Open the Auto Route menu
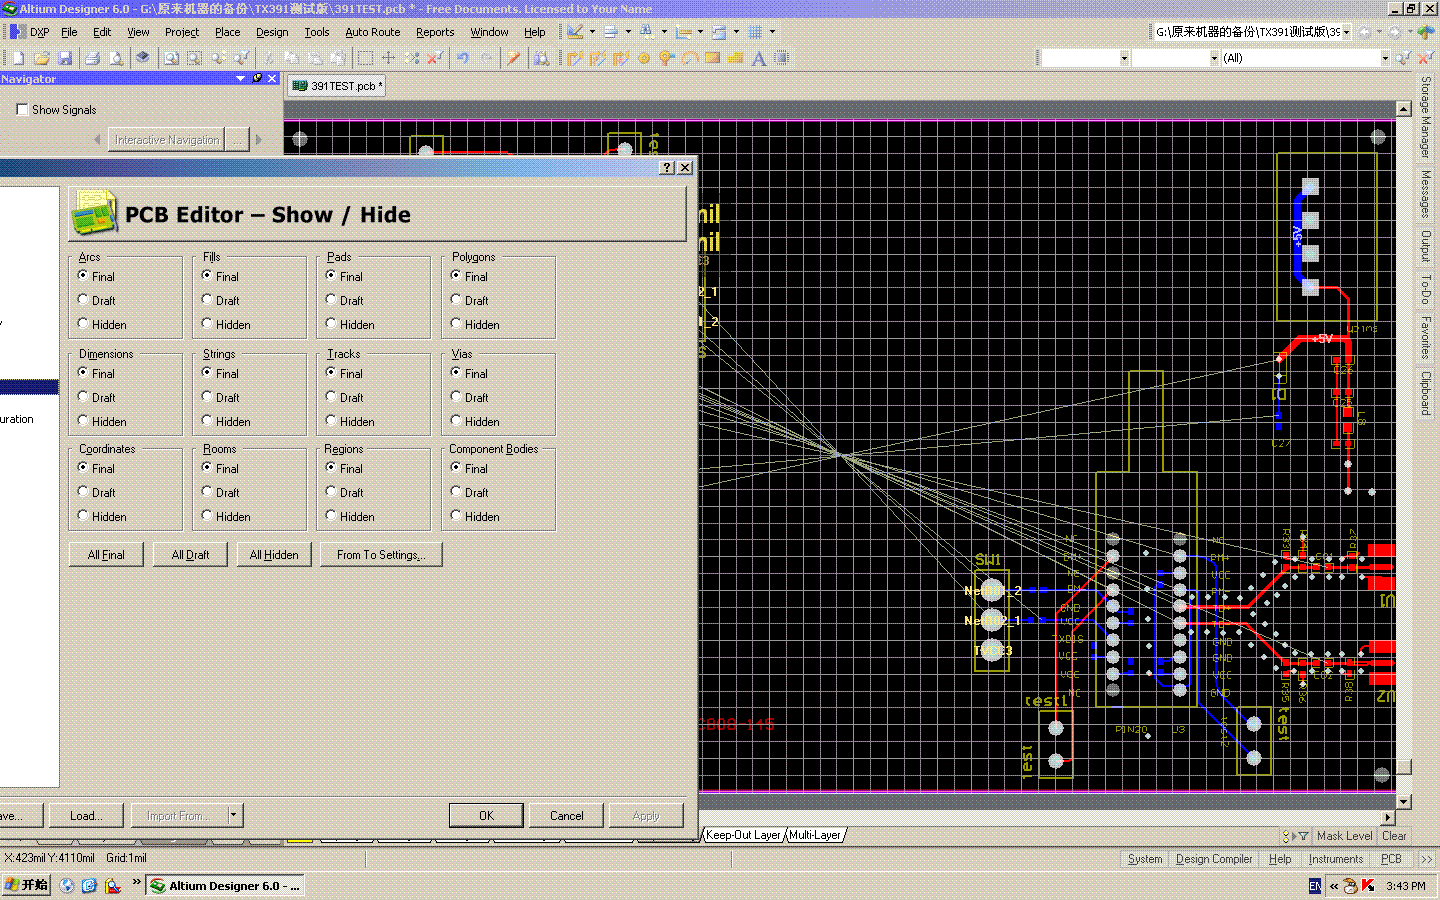Image resolution: width=1440 pixels, height=900 pixels. click(x=372, y=32)
